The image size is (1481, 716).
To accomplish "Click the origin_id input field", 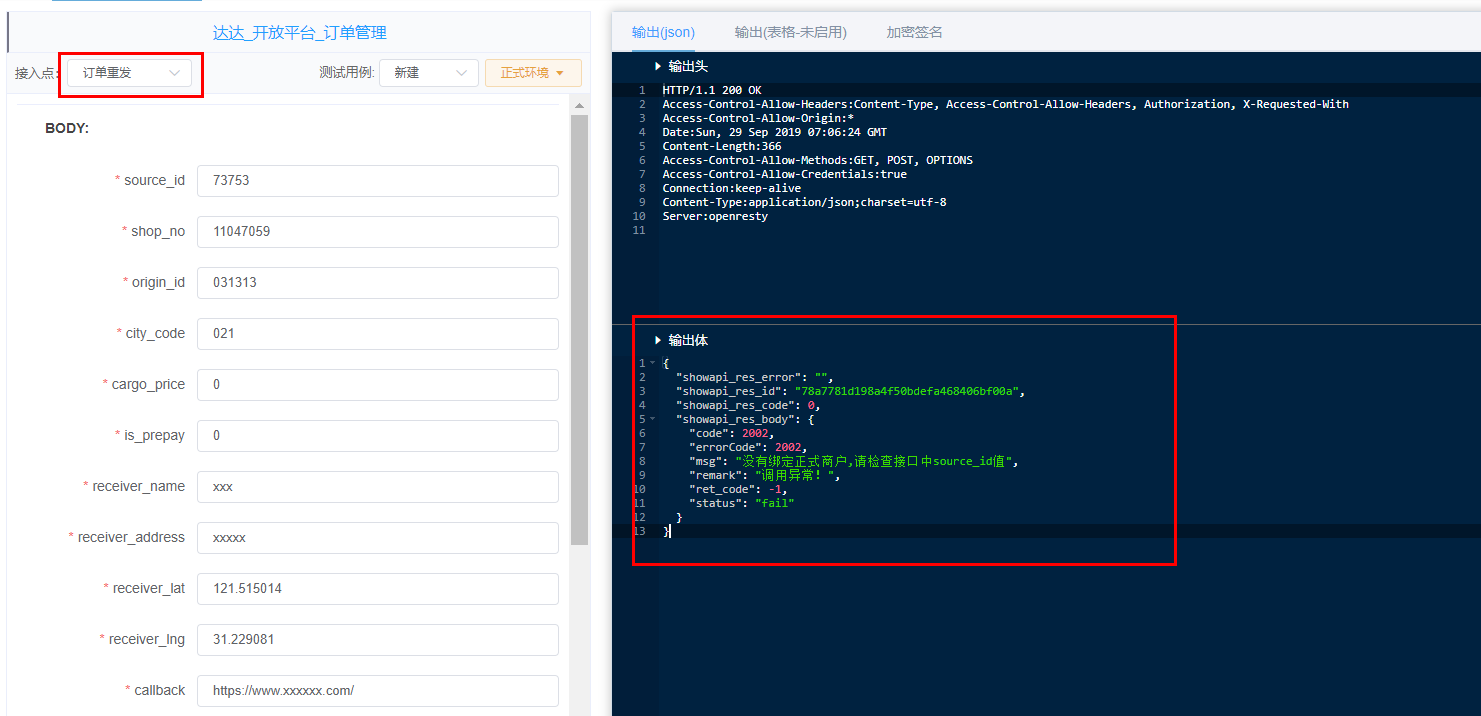I will click(378, 283).
